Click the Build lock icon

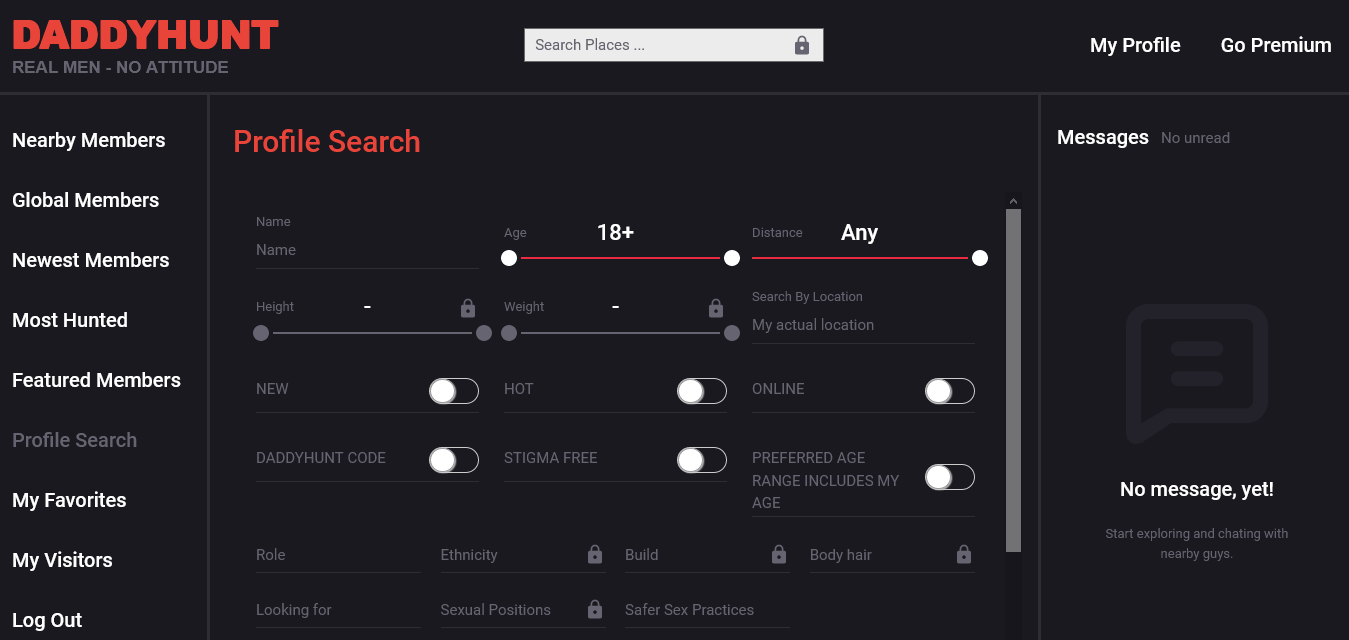click(x=779, y=554)
